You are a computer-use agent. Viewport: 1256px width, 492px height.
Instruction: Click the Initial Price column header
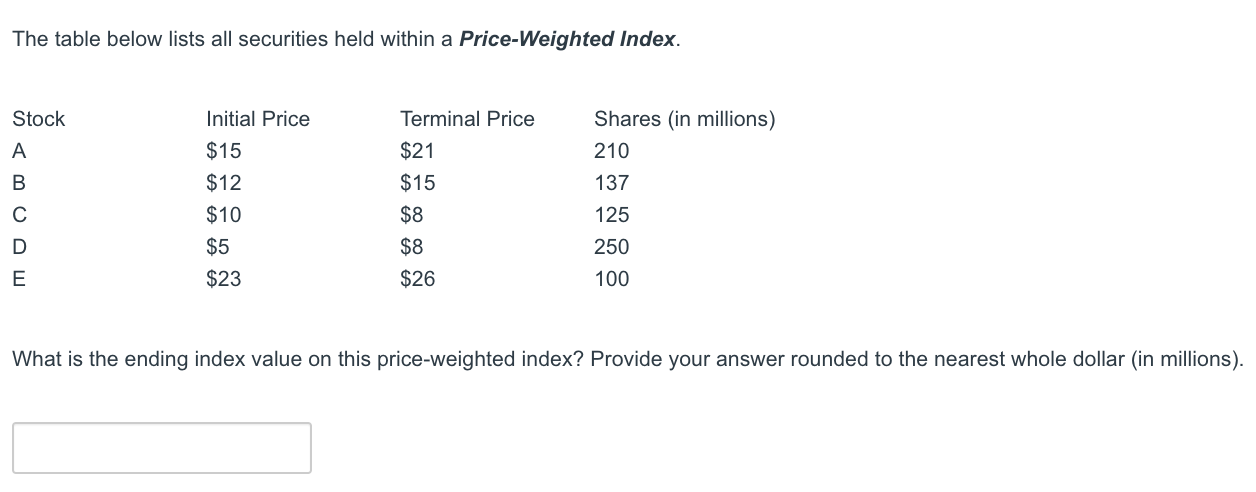(x=258, y=119)
